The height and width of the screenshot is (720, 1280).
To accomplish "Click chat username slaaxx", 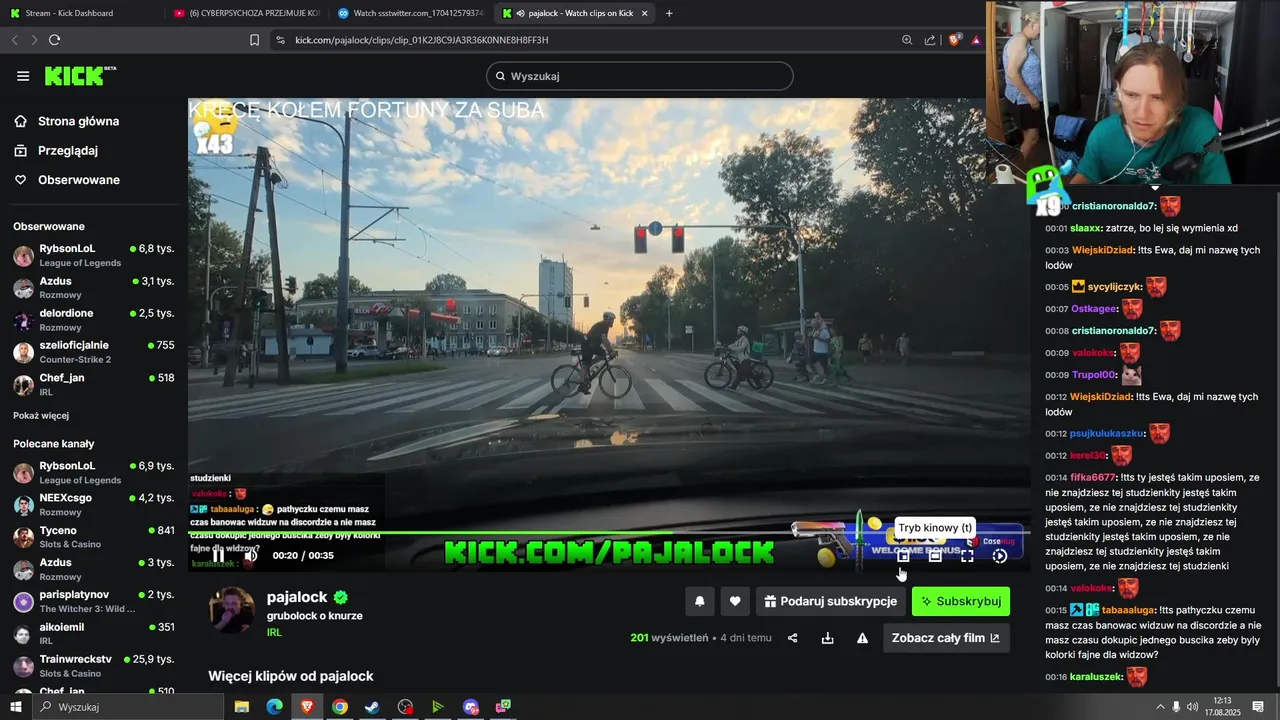I will click(1085, 228).
